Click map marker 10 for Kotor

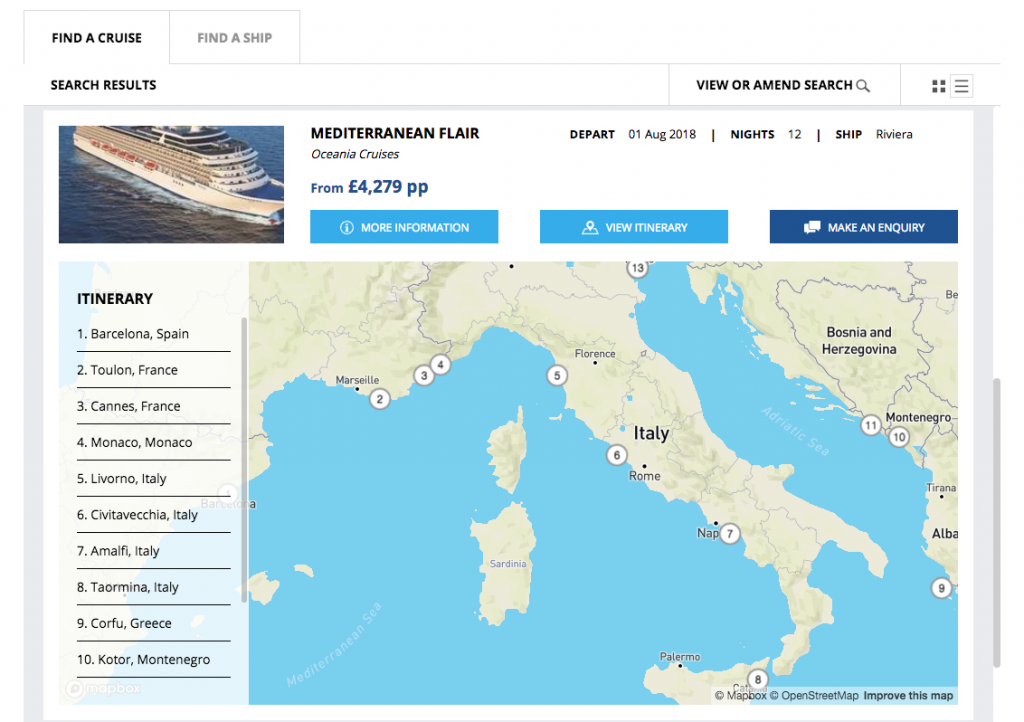tap(899, 437)
